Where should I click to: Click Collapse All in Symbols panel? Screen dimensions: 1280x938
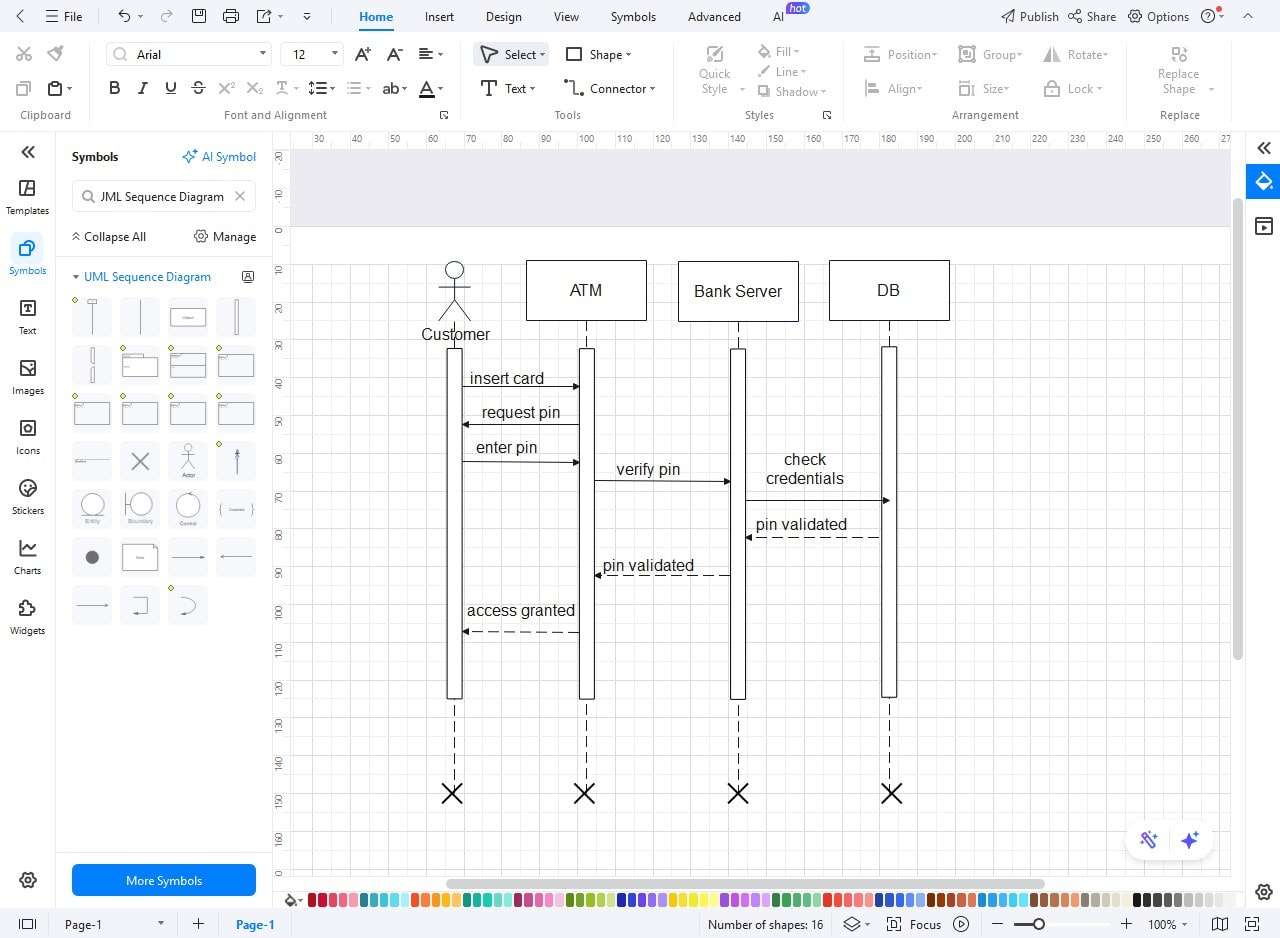(108, 236)
